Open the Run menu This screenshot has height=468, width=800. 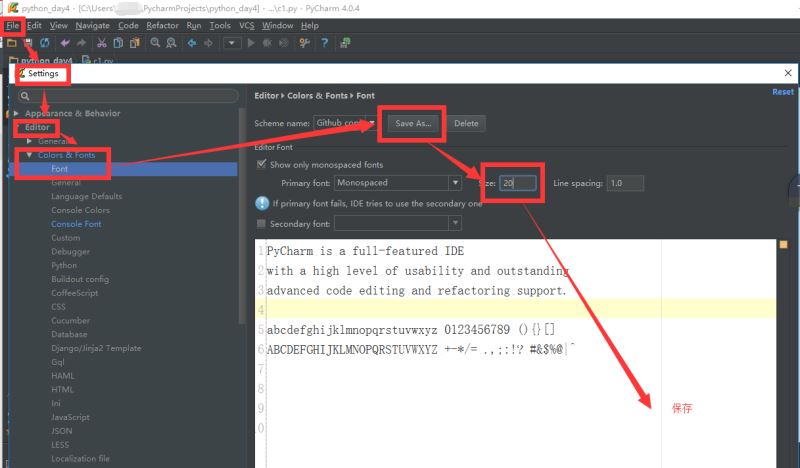coord(194,26)
